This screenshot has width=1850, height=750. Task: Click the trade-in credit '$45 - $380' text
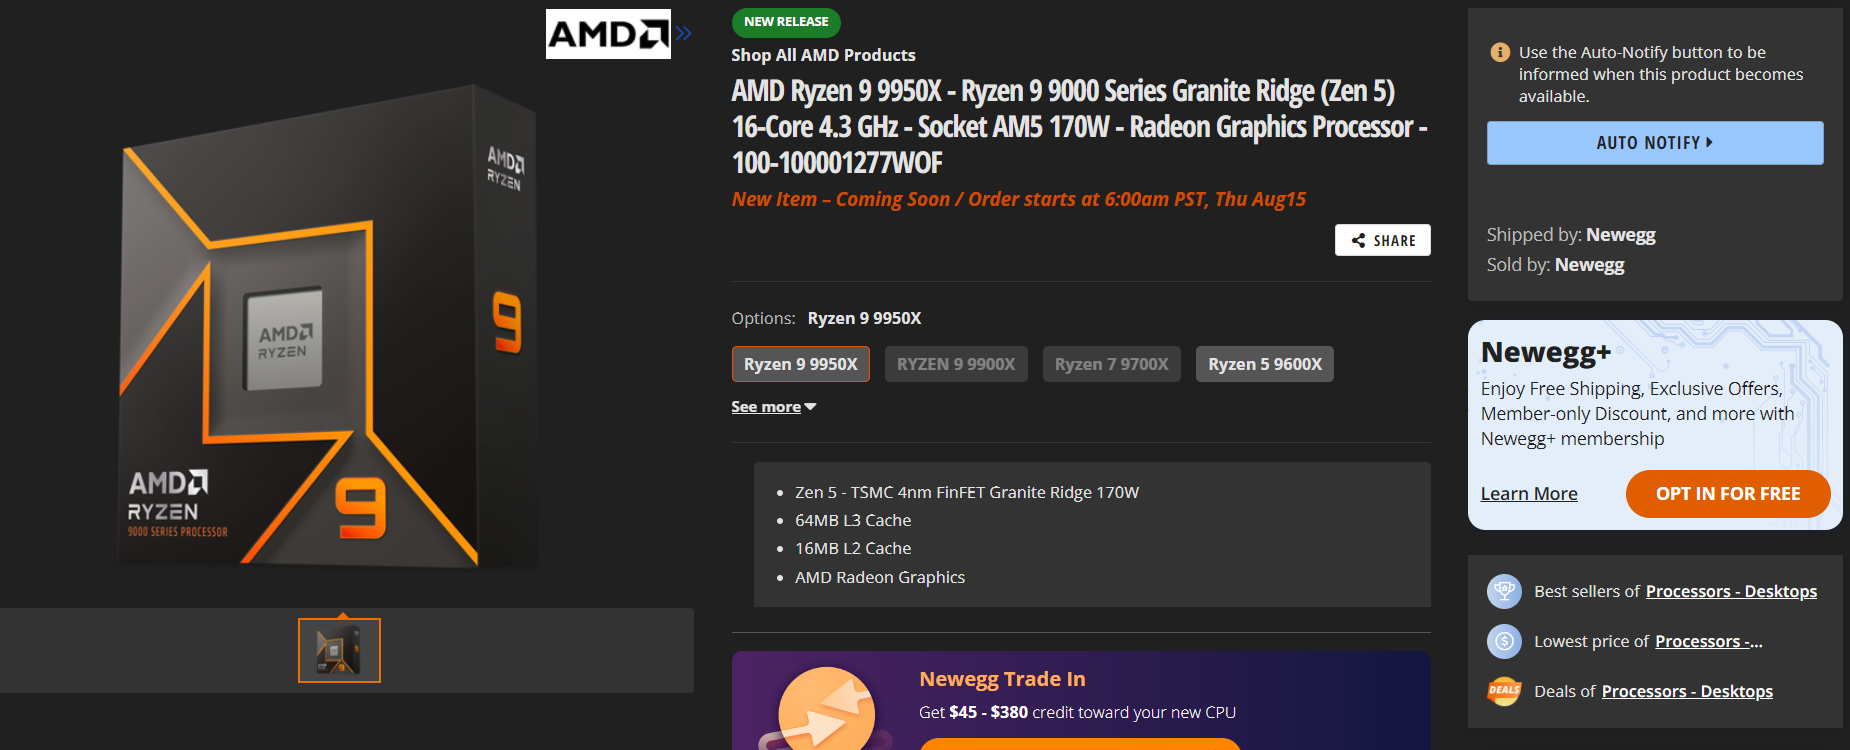pos(988,712)
